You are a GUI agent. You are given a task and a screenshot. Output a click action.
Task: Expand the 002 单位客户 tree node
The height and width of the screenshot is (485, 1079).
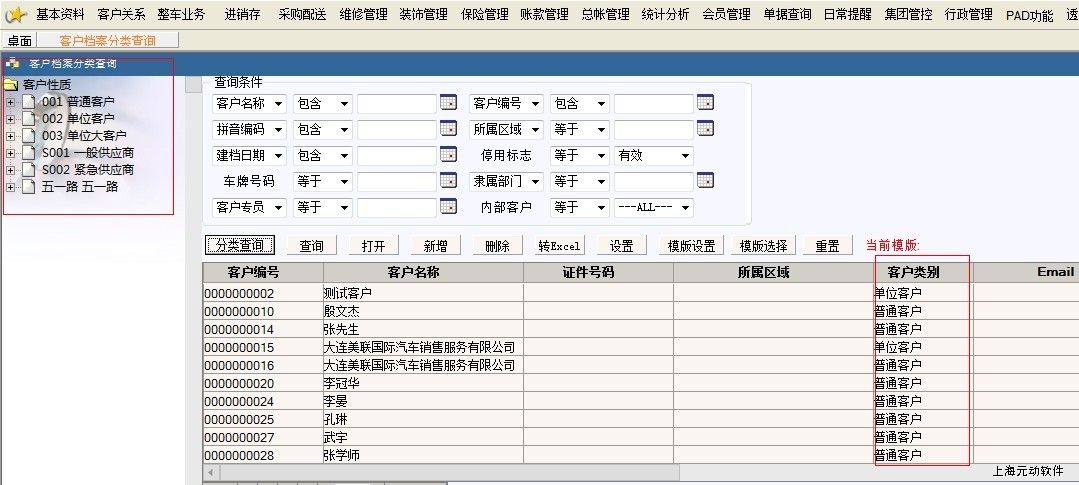pos(11,119)
